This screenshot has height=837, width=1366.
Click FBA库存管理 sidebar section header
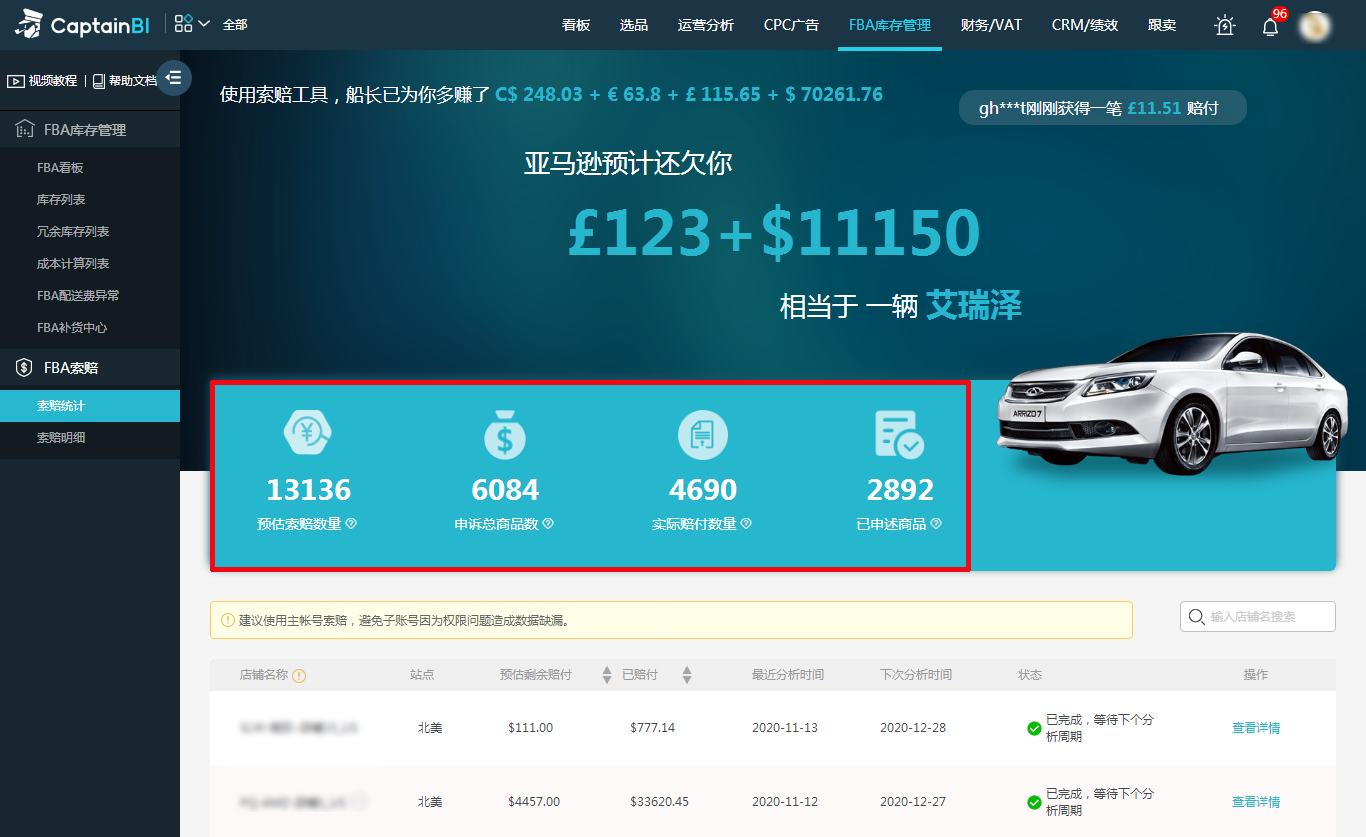90,130
